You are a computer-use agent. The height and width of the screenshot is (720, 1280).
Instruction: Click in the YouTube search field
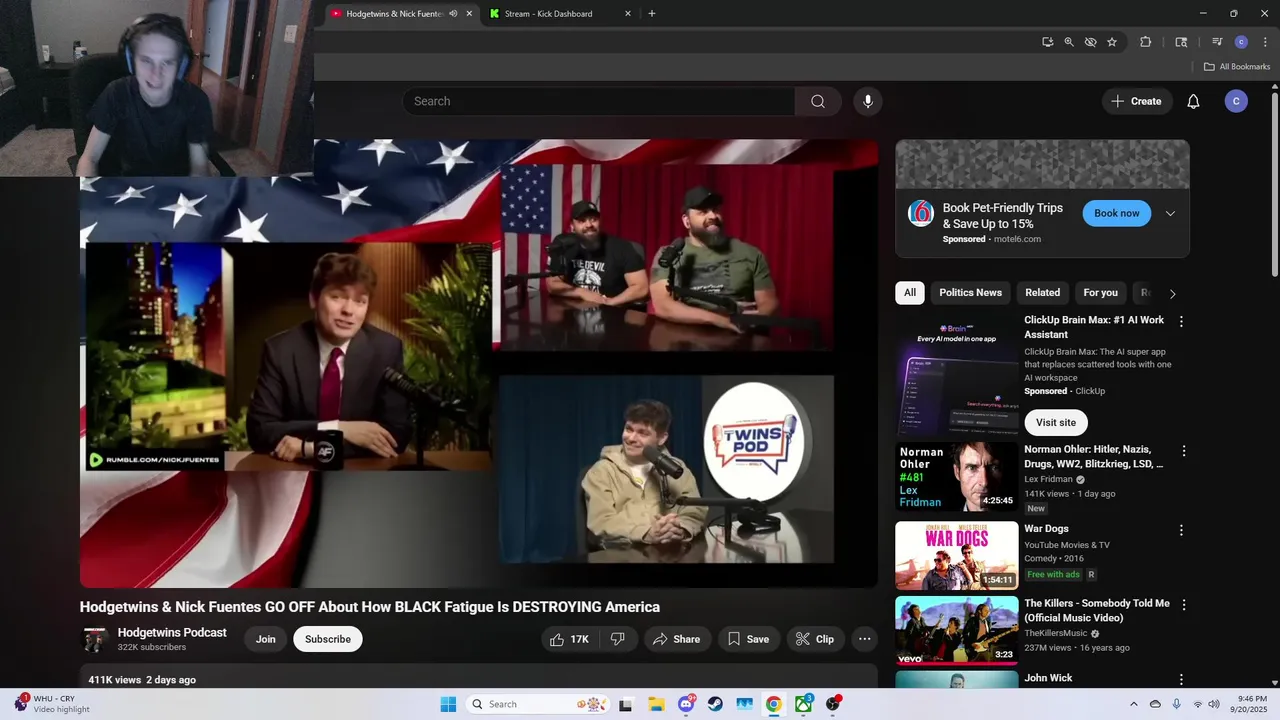[600, 101]
